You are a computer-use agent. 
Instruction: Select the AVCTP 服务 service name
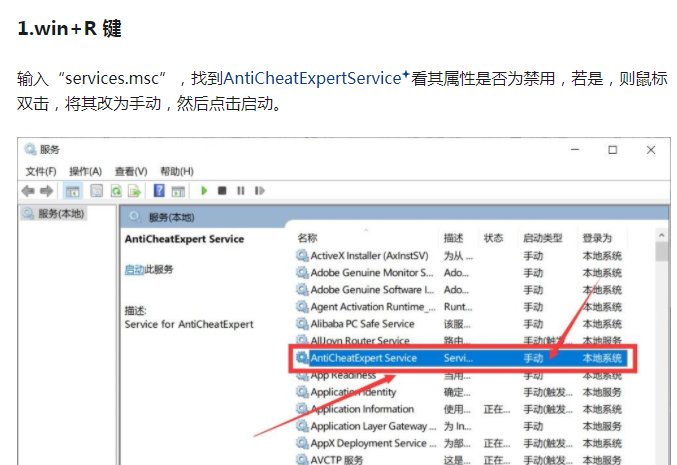pyautogui.click(x=337, y=460)
